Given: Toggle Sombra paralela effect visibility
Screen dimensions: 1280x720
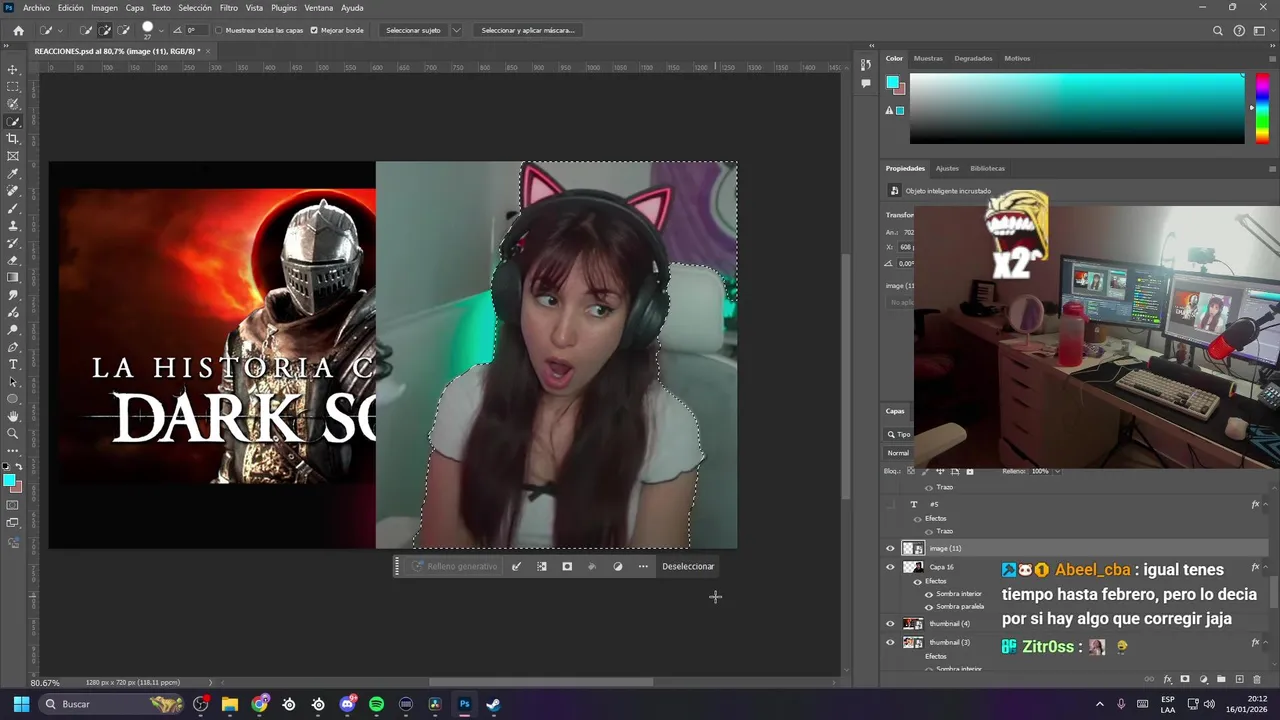Looking at the screenshot, I should pos(928,606).
